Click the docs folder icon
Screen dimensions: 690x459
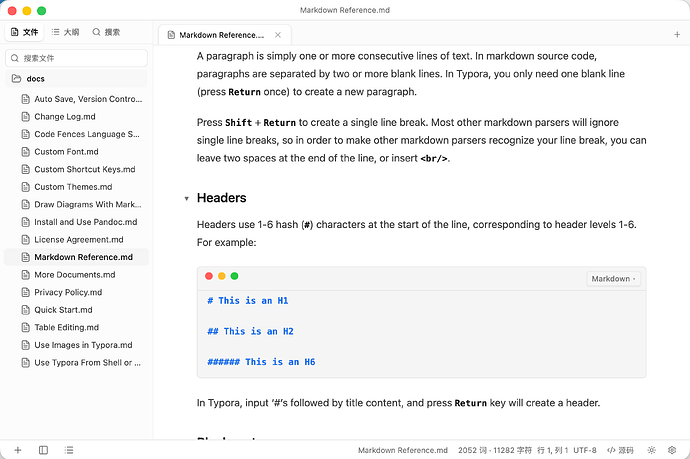(16, 78)
